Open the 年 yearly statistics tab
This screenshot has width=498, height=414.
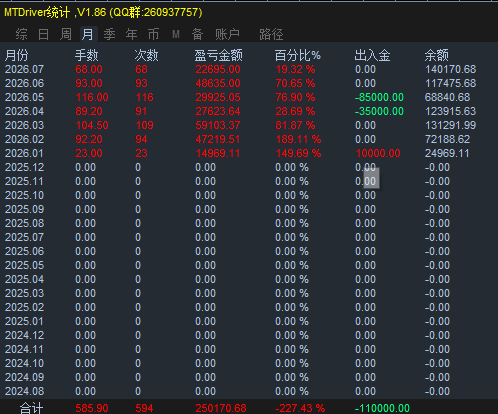(x=131, y=34)
